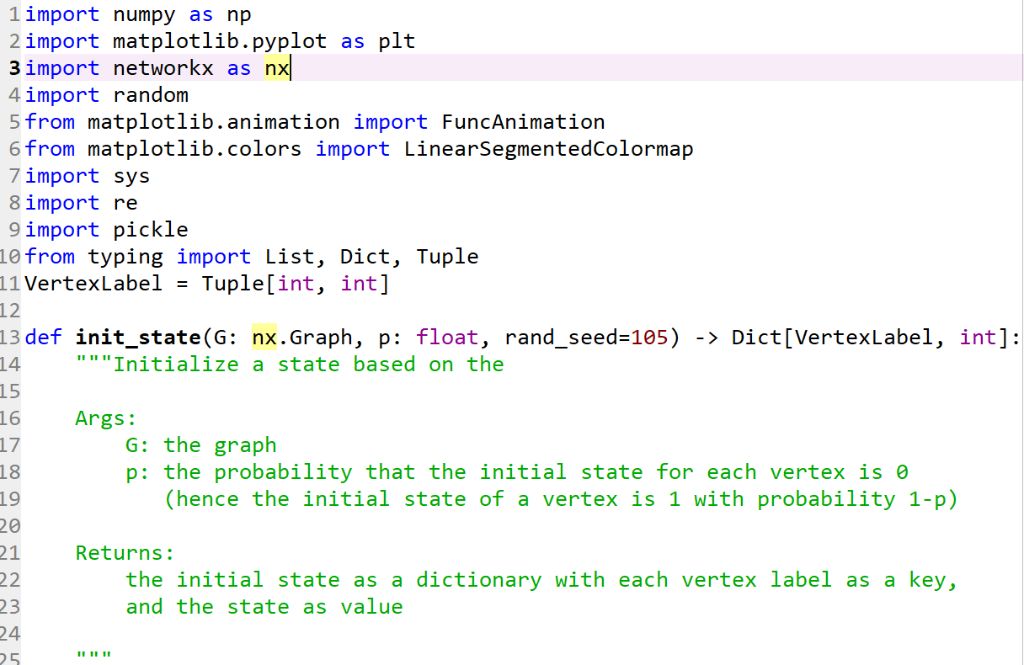Click the highlighted nx in nx.Graph

[x=264, y=337]
